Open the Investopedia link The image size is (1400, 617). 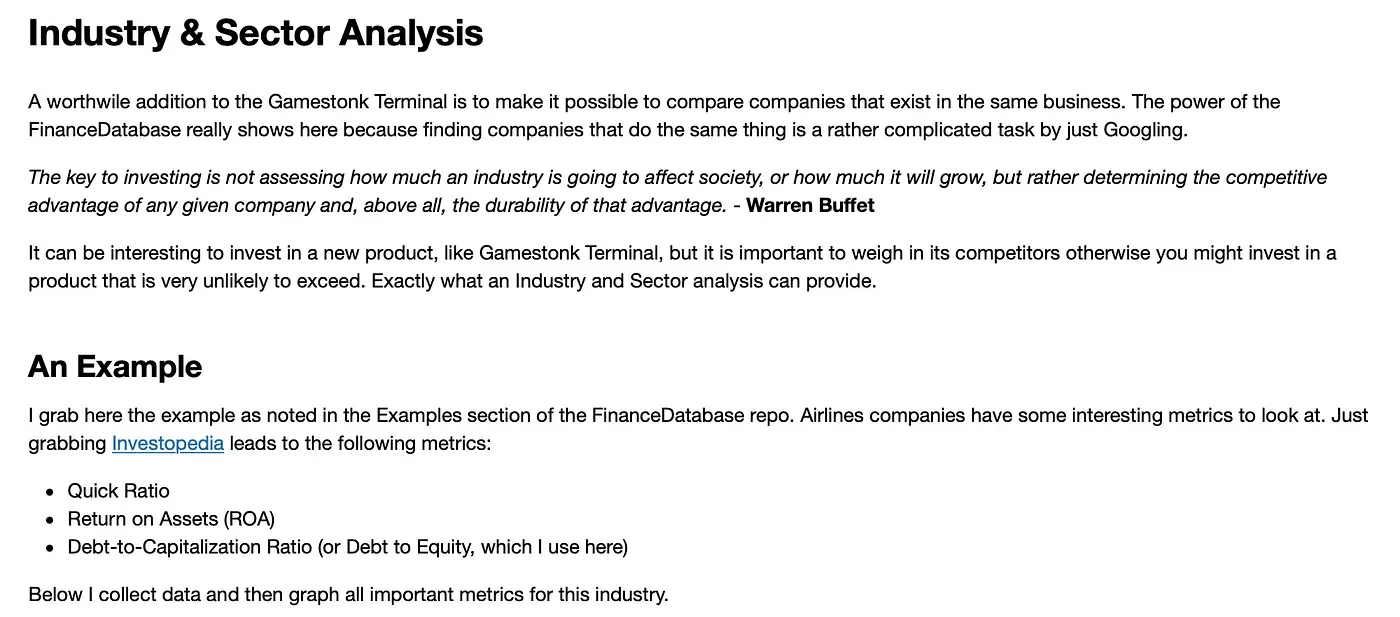click(167, 443)
